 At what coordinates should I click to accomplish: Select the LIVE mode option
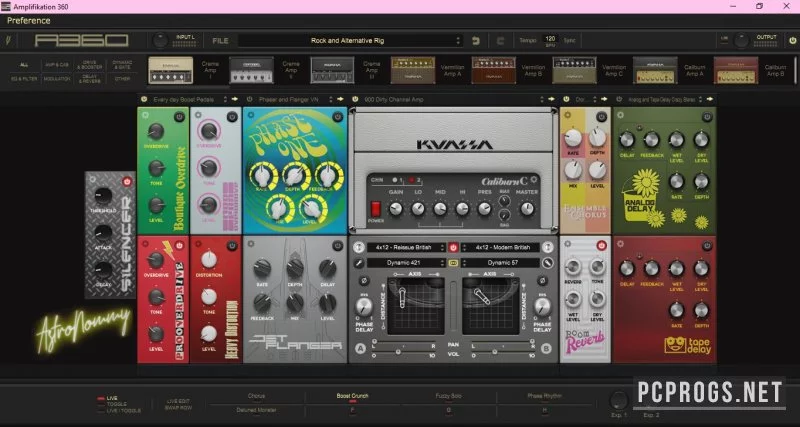coord(107,398)
